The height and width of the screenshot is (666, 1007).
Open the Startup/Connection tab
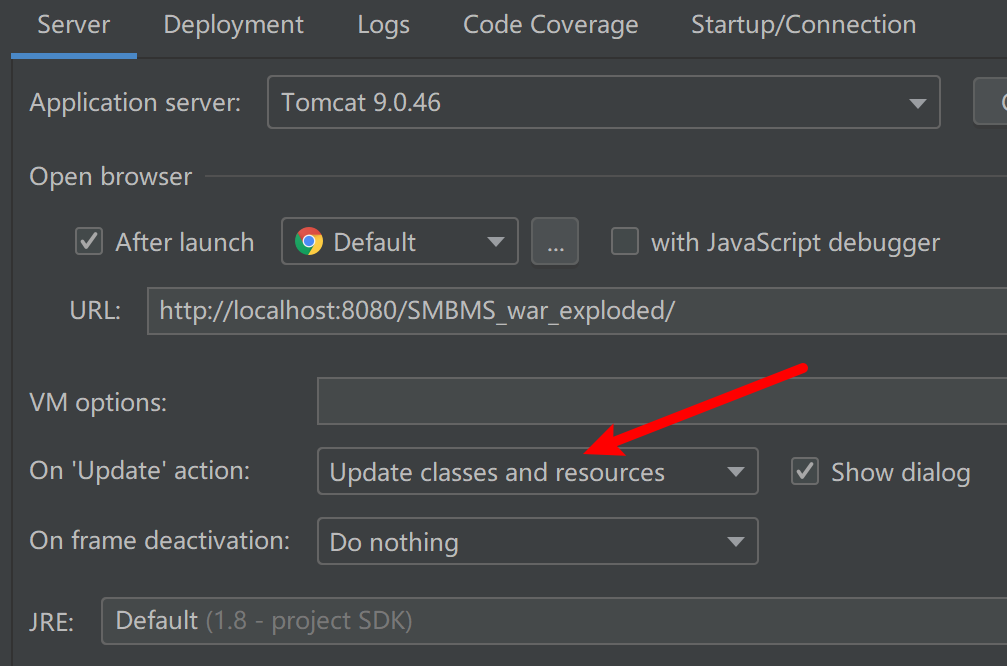[x=803, y=26]
